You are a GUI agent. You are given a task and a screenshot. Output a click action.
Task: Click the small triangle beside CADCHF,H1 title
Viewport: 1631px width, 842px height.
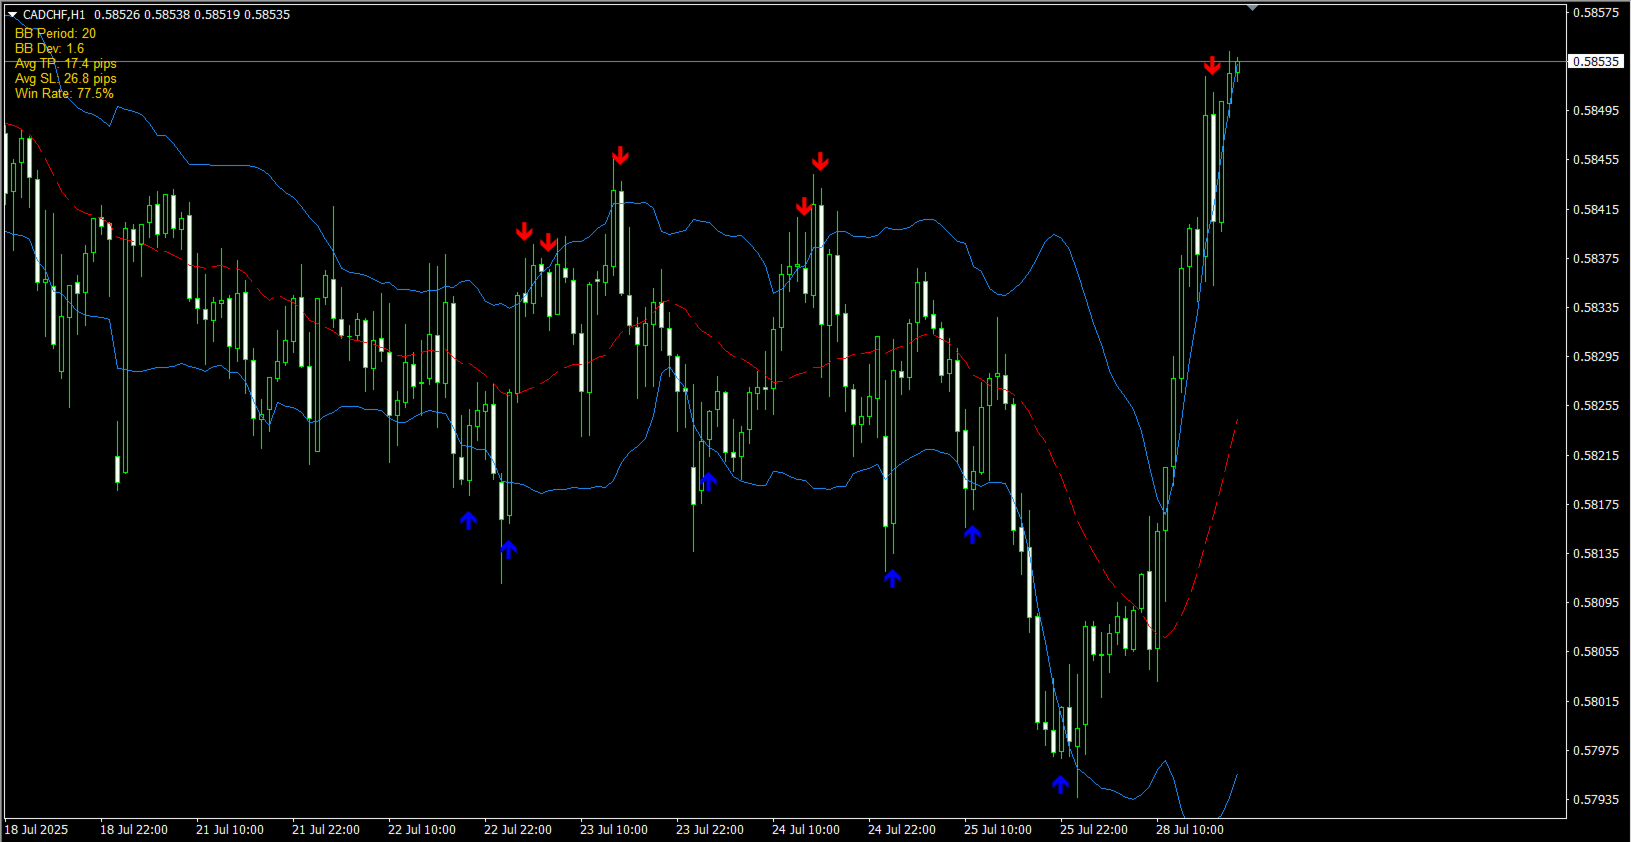[x=12, y=15]
